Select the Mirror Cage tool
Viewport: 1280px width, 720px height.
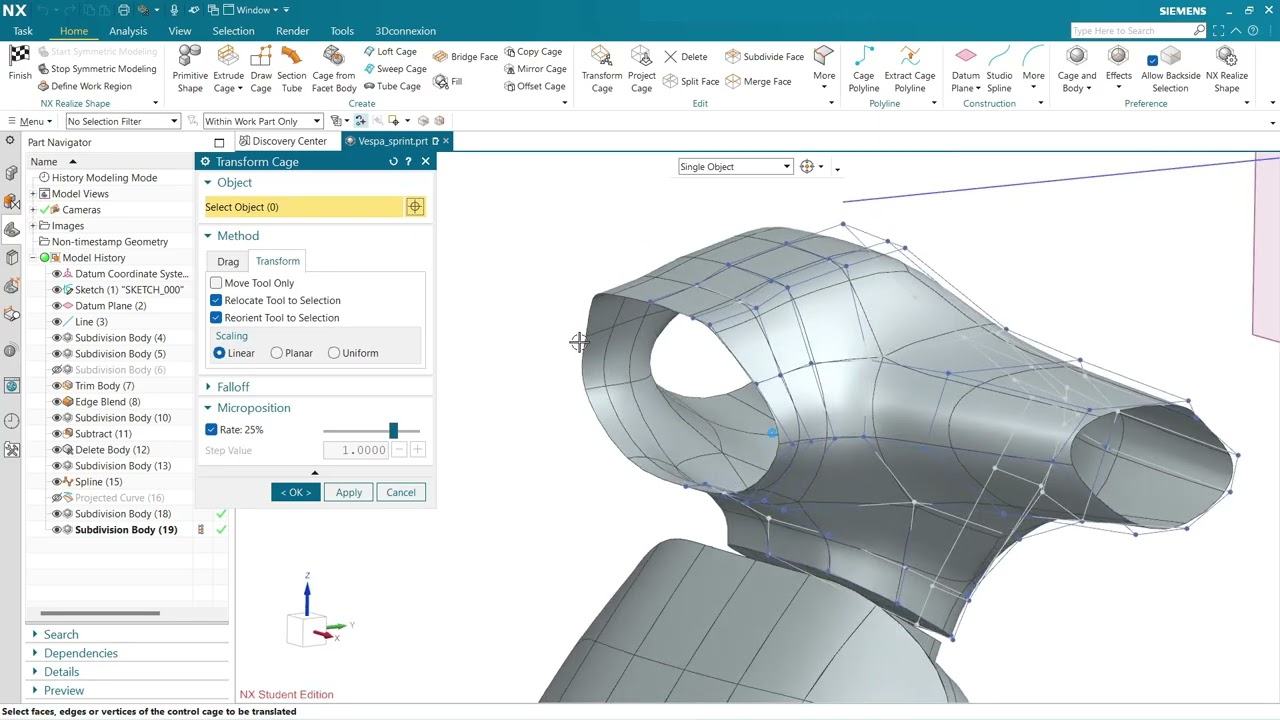(x=535, y=69)
